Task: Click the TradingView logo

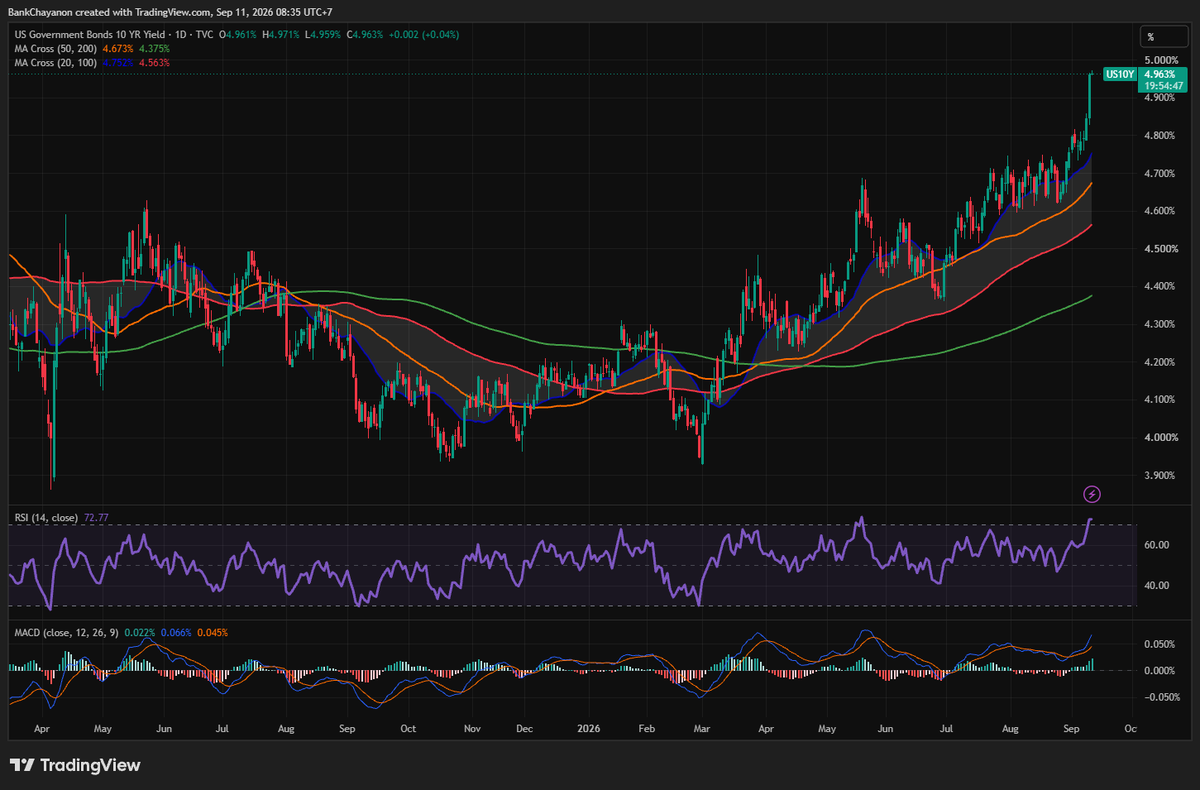Action: 75,765
